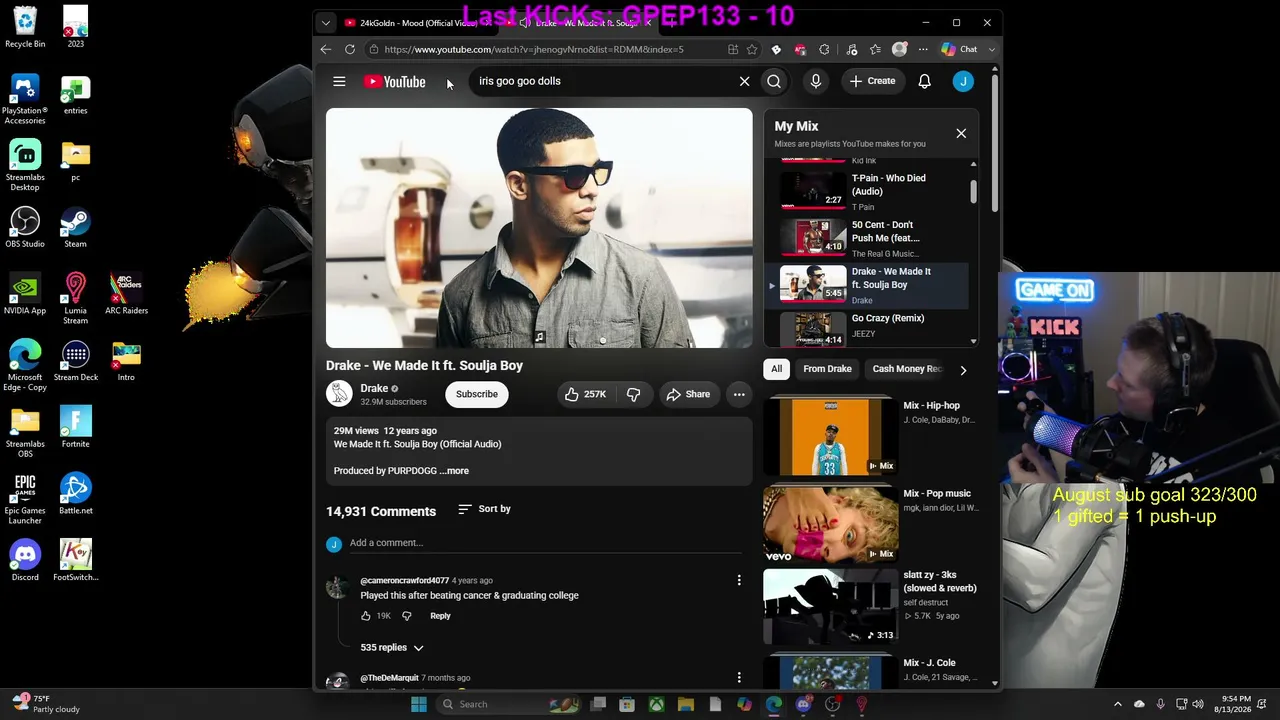Image resolution: width=1280 pixels, height=720 pixels.
Task: Open the Mix - Hip-hop recommendation
Action: [870, 437]
